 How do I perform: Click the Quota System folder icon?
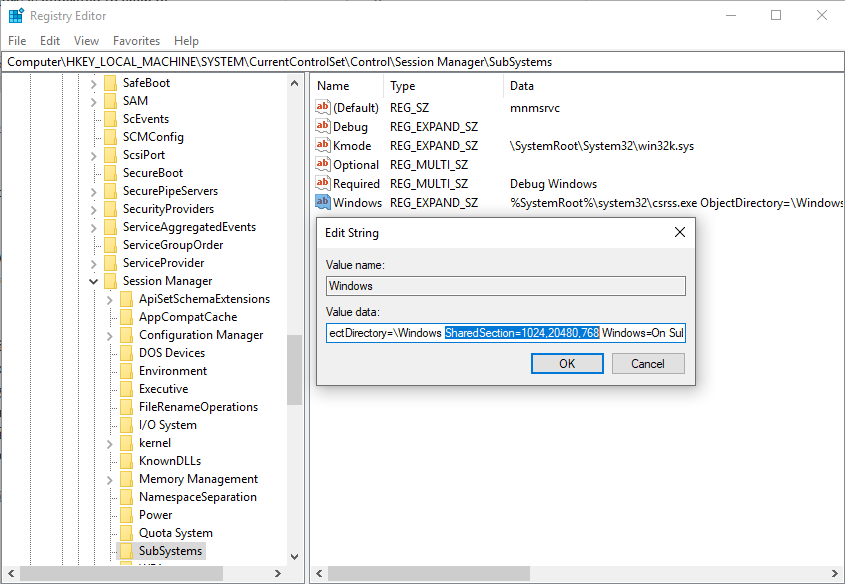click(126, 533)
